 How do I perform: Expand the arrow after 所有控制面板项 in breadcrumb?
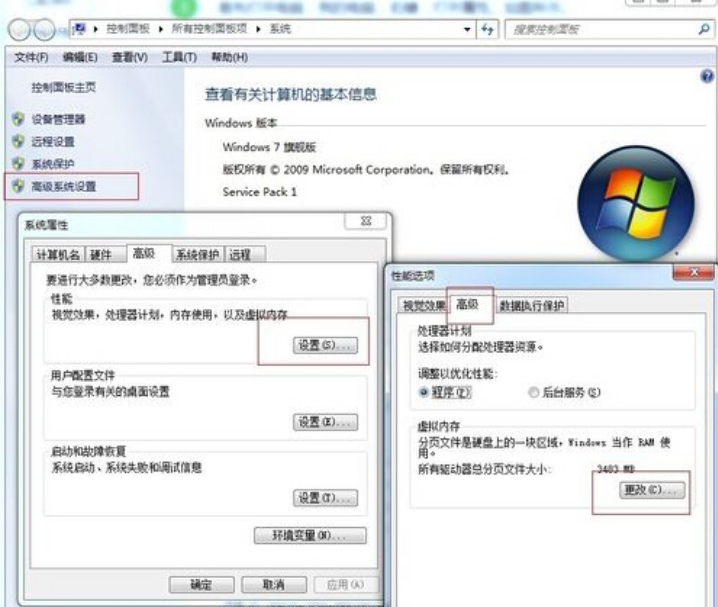[258, 29]
